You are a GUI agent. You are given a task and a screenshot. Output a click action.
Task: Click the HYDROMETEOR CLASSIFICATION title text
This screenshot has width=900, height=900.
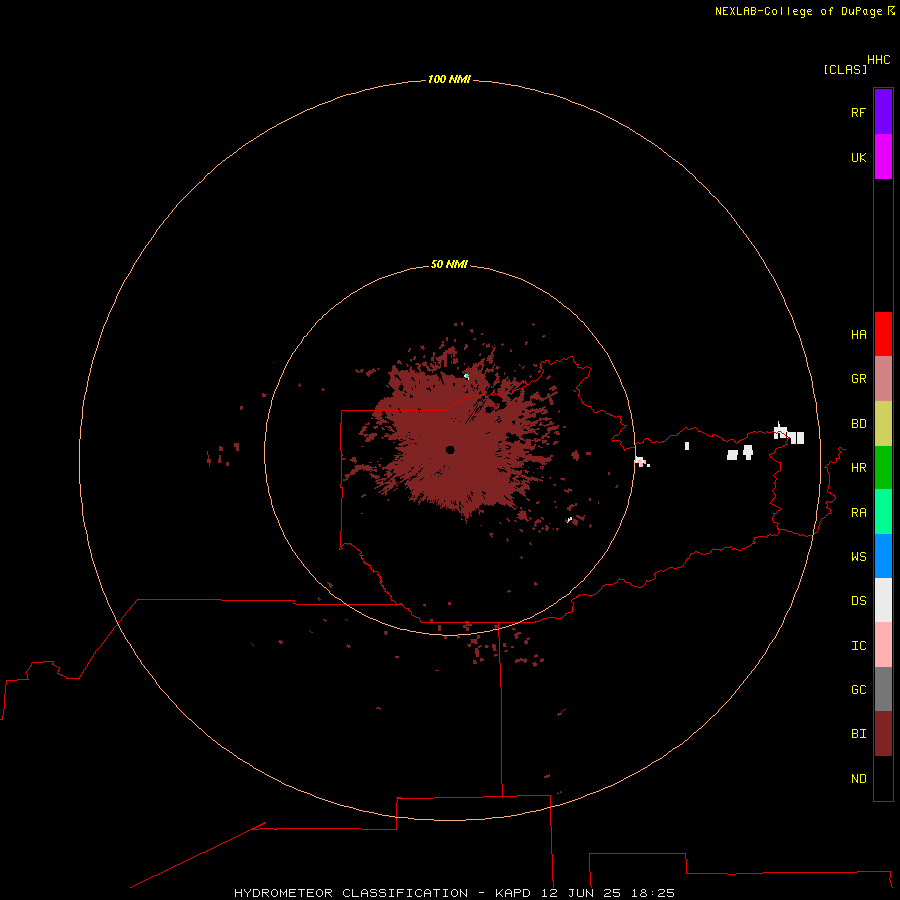pyautogui.click(x=351, y=893)
